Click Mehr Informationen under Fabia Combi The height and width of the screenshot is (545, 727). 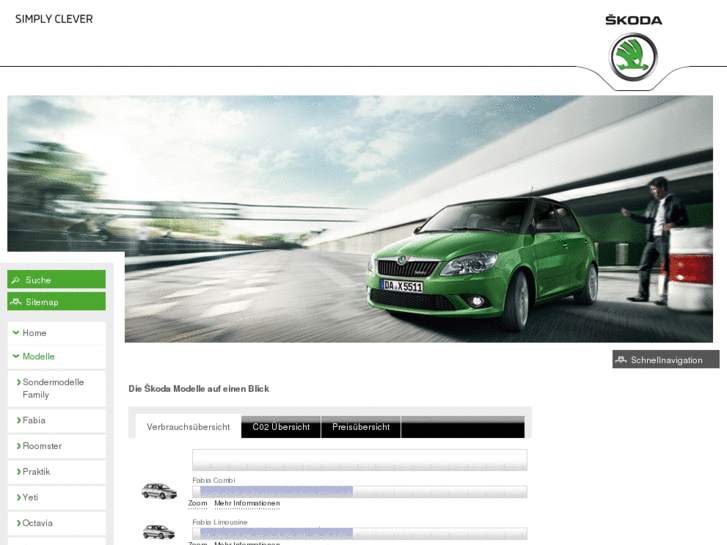[x=247, y=503]
